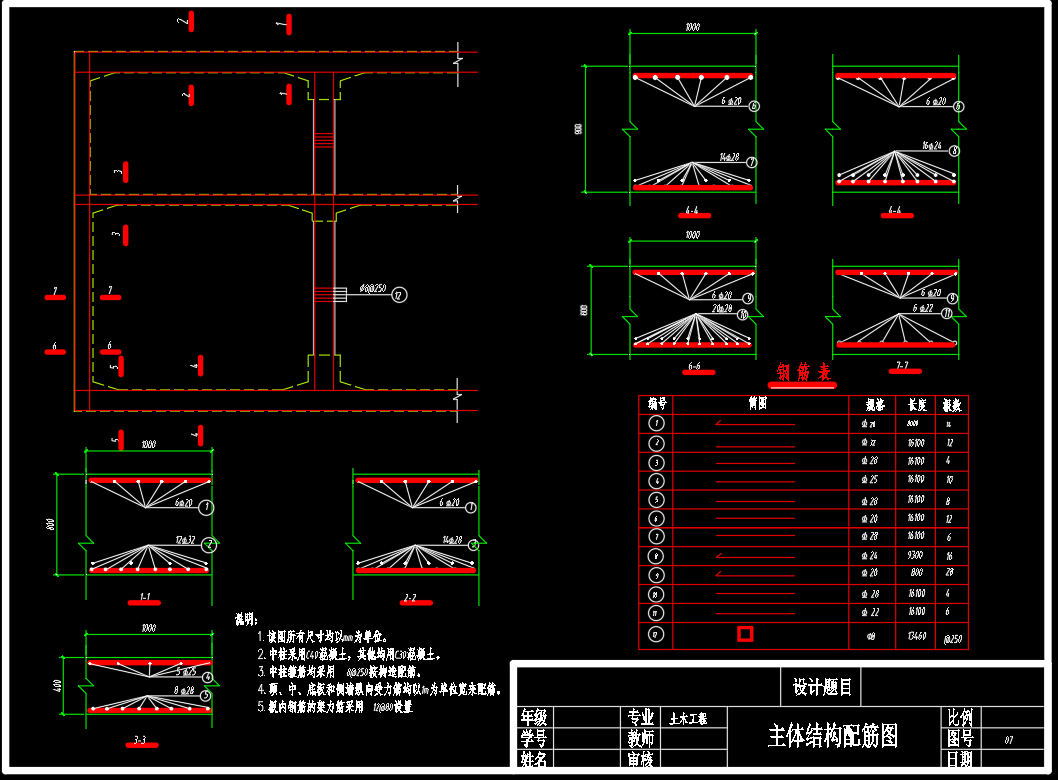Image resolution: width=1058 pixels, height=780 pixels.
Task: Click the 土木工程 major field value
Action: (687, 718)
